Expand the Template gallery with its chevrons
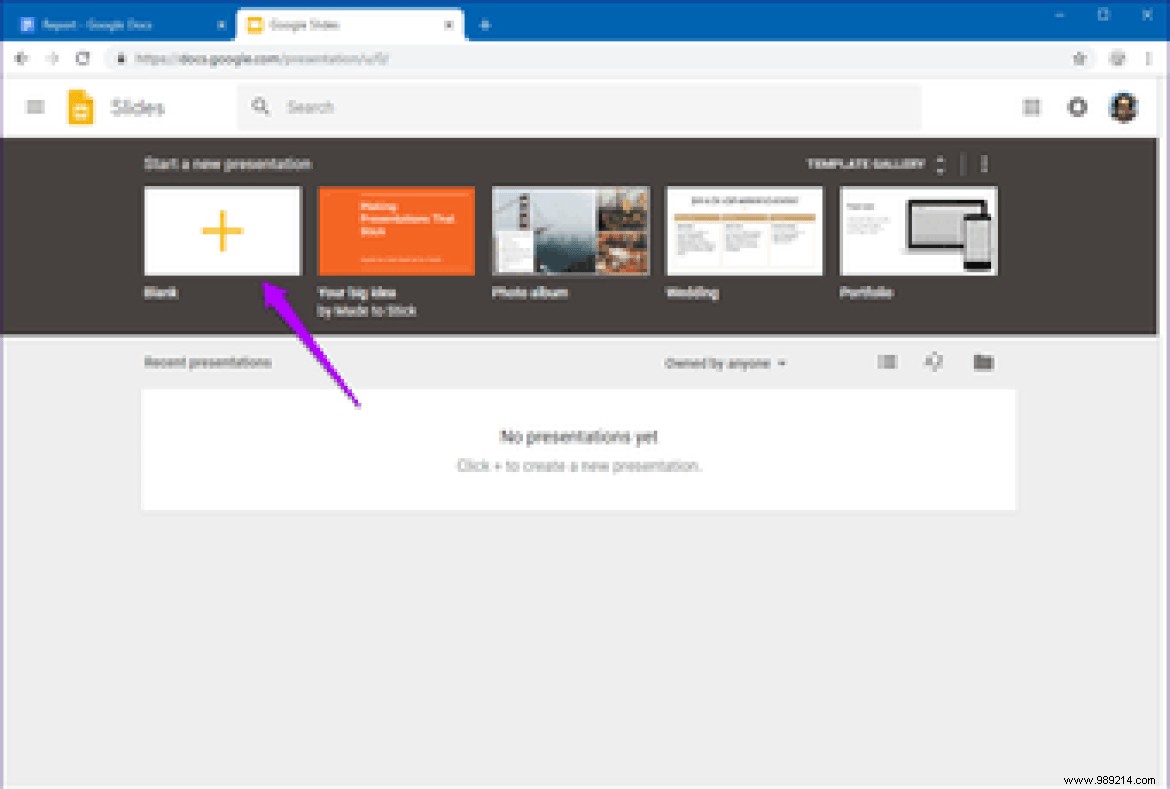Screen dimensions: 1170x789 click(x=940, y=164)
